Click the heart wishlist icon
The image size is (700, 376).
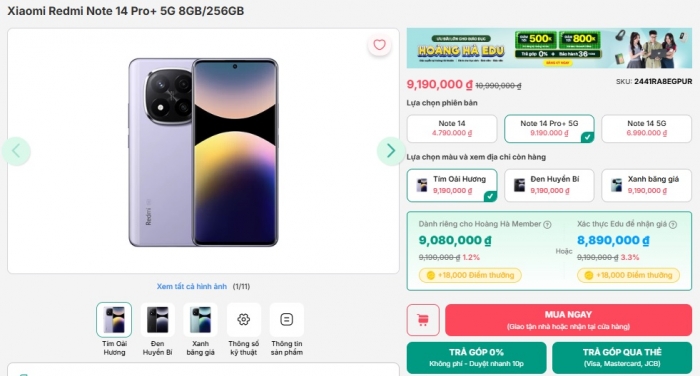[x=379, y=45]
